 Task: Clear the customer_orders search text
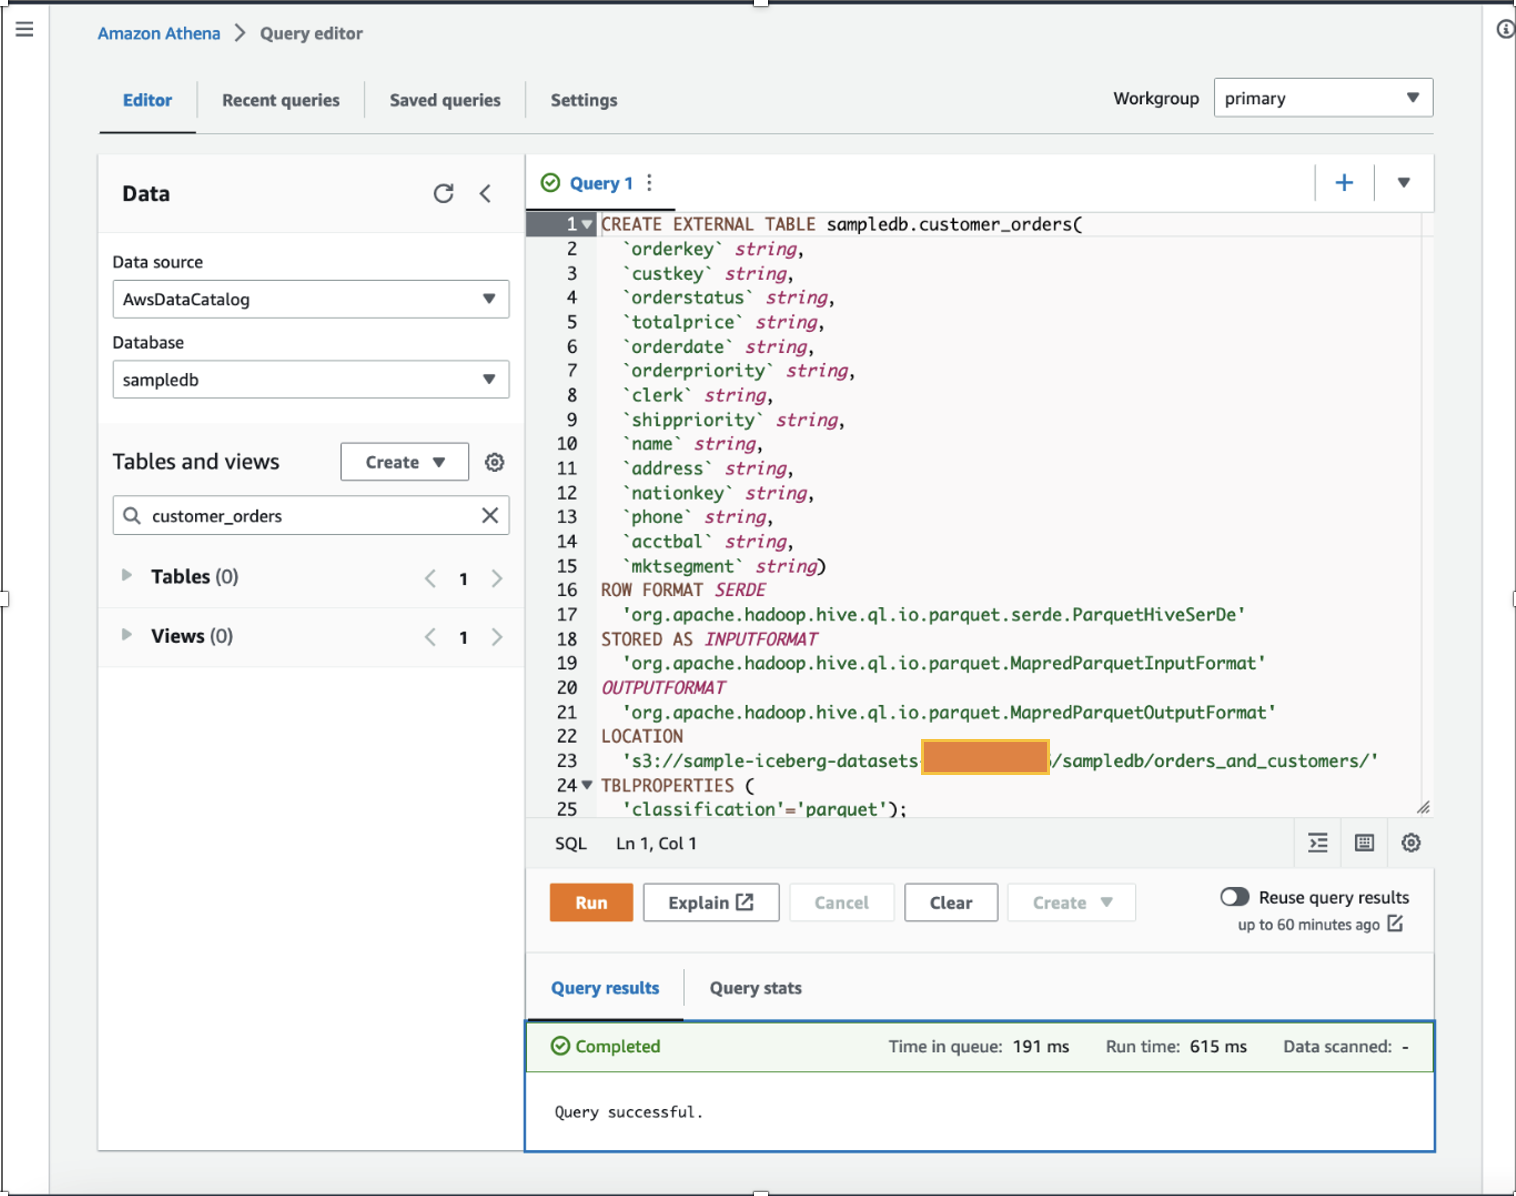(x=490, y=515)
